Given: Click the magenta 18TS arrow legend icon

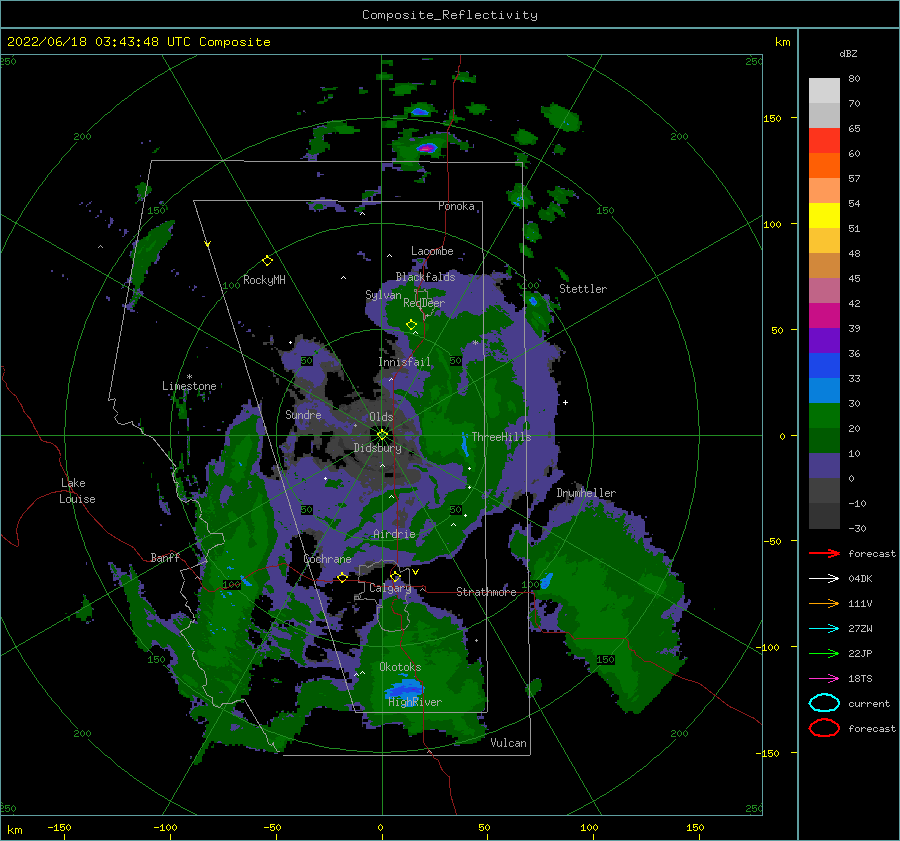Looking at the screenshot, I should coord(824,679).
